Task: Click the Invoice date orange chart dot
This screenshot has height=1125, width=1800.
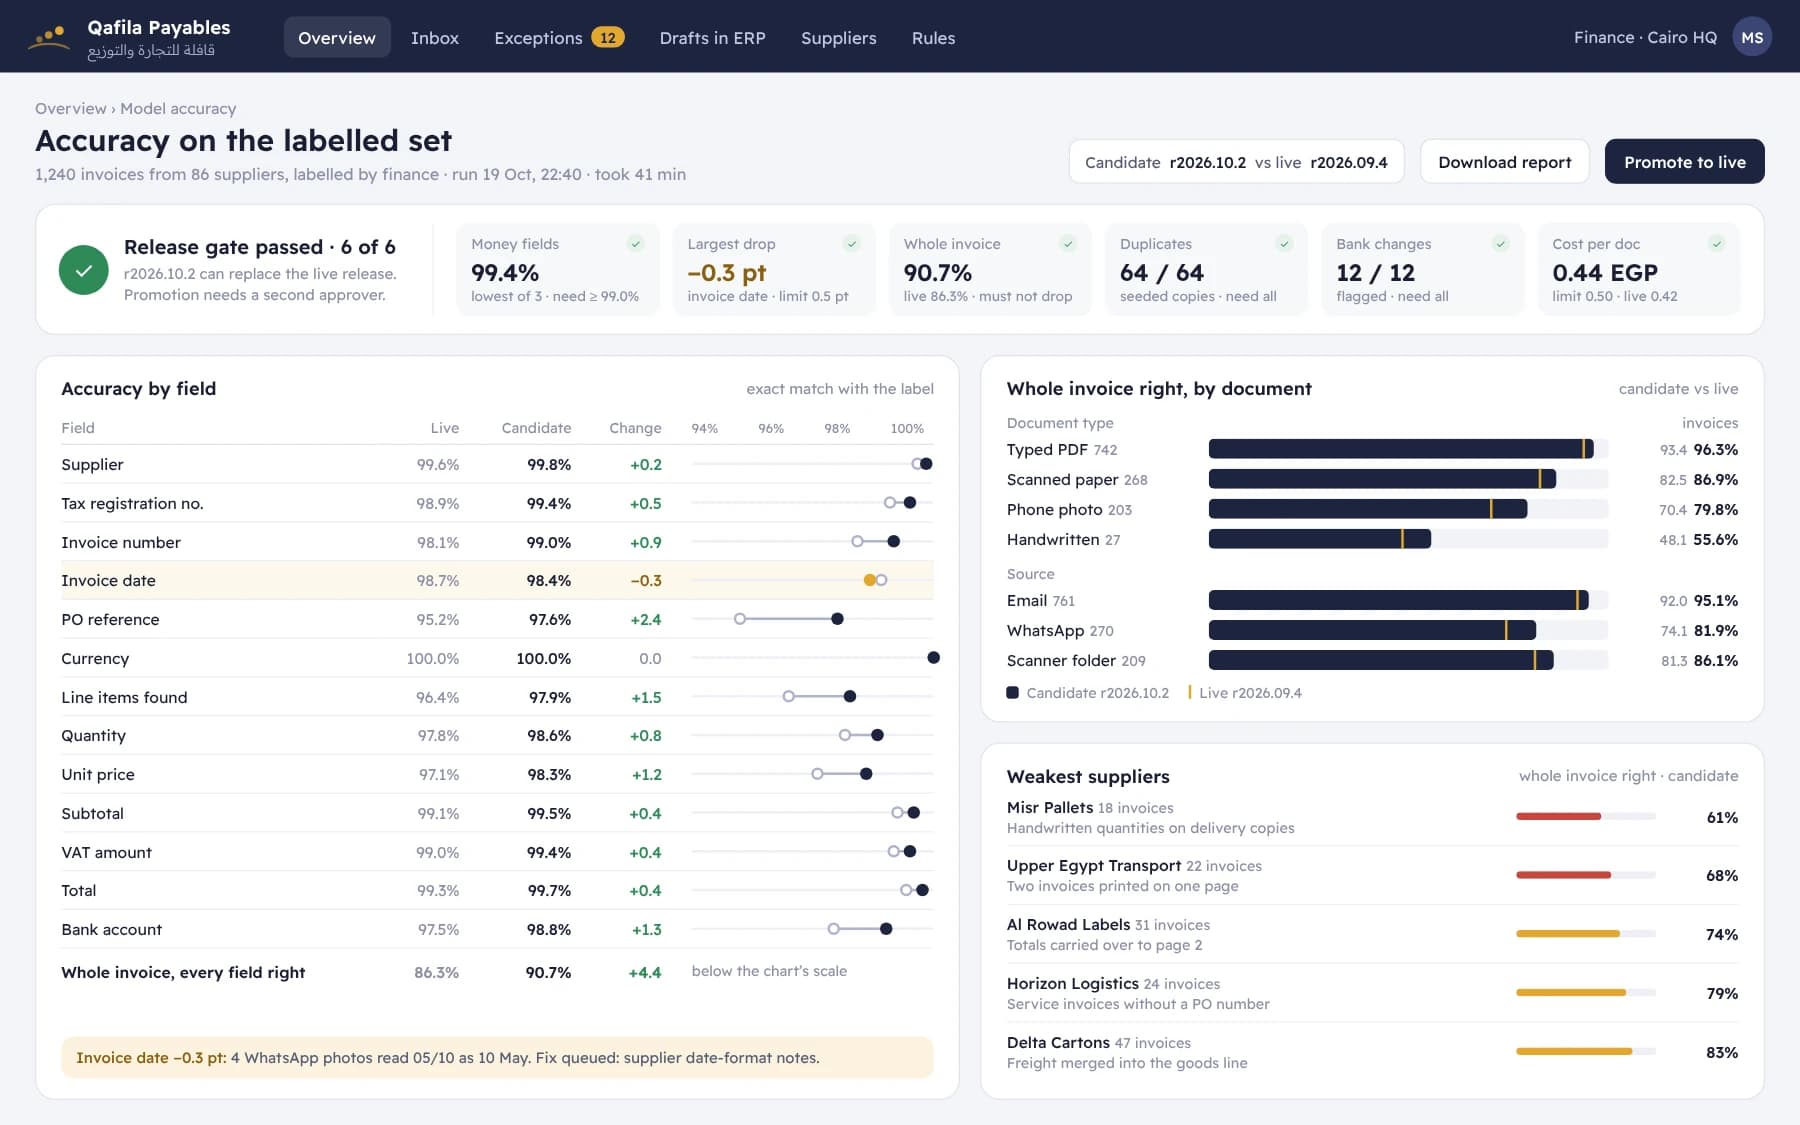Action: click(869, 580)
